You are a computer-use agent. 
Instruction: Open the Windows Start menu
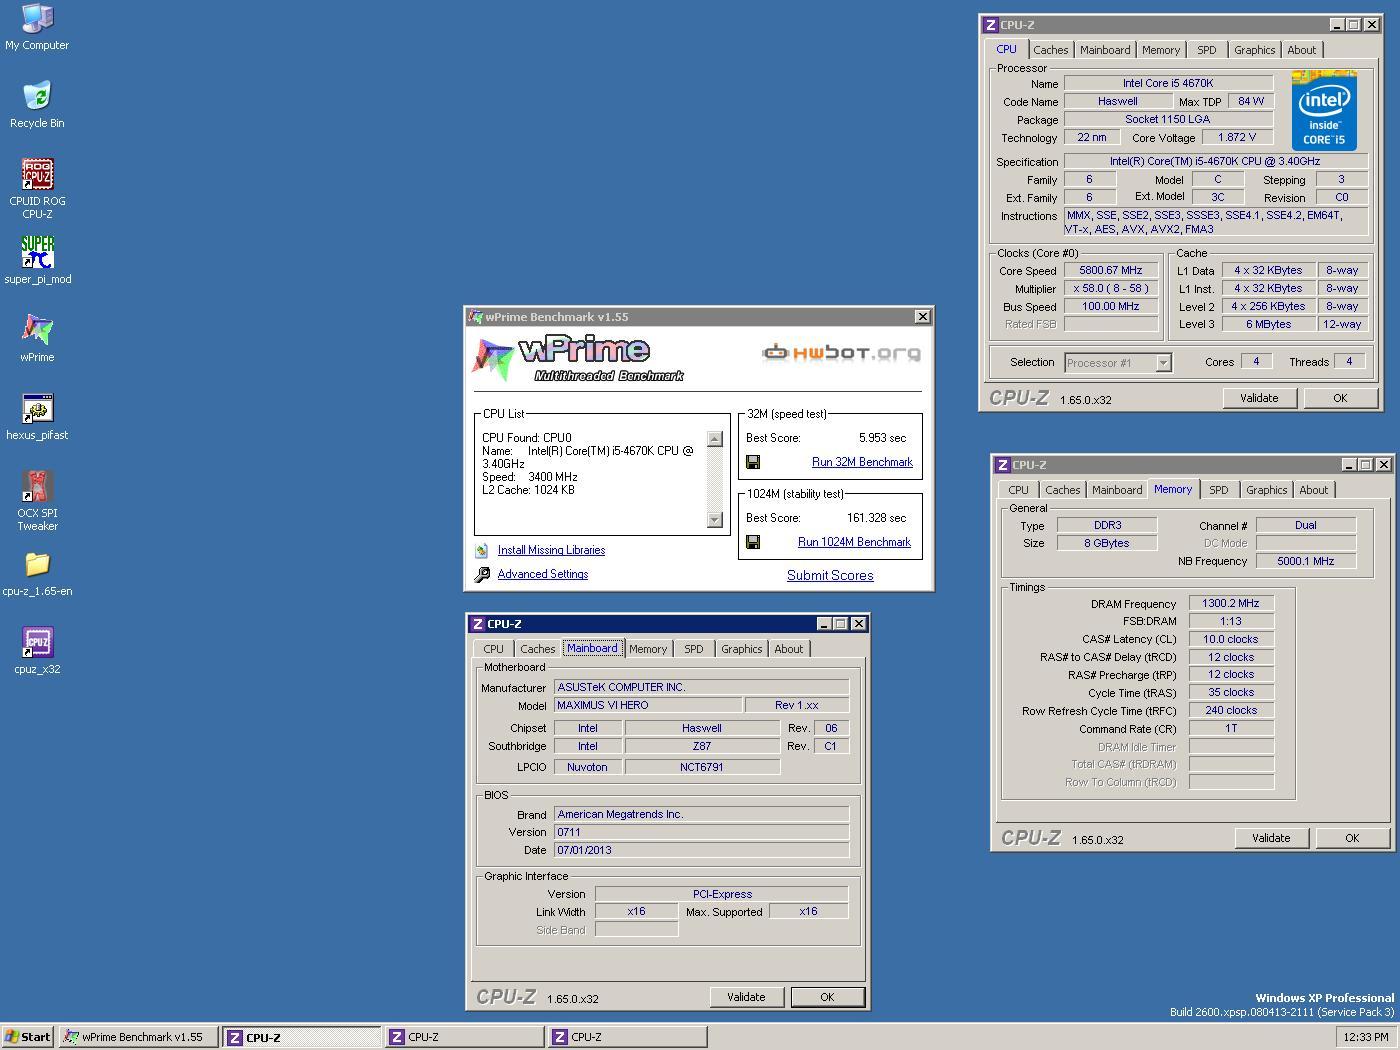[x=28, y=1037]
